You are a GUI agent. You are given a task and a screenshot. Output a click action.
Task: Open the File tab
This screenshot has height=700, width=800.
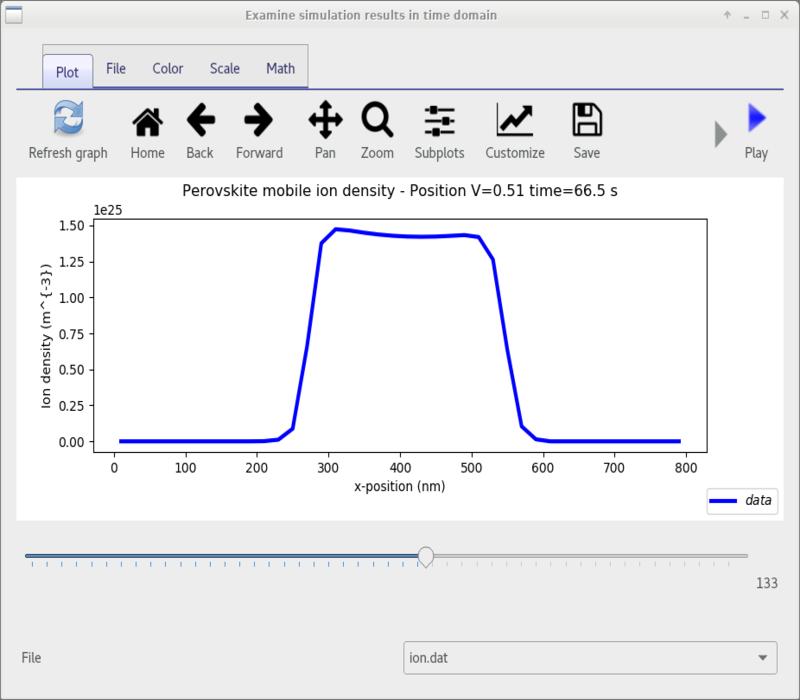click(x=116, y=68)
